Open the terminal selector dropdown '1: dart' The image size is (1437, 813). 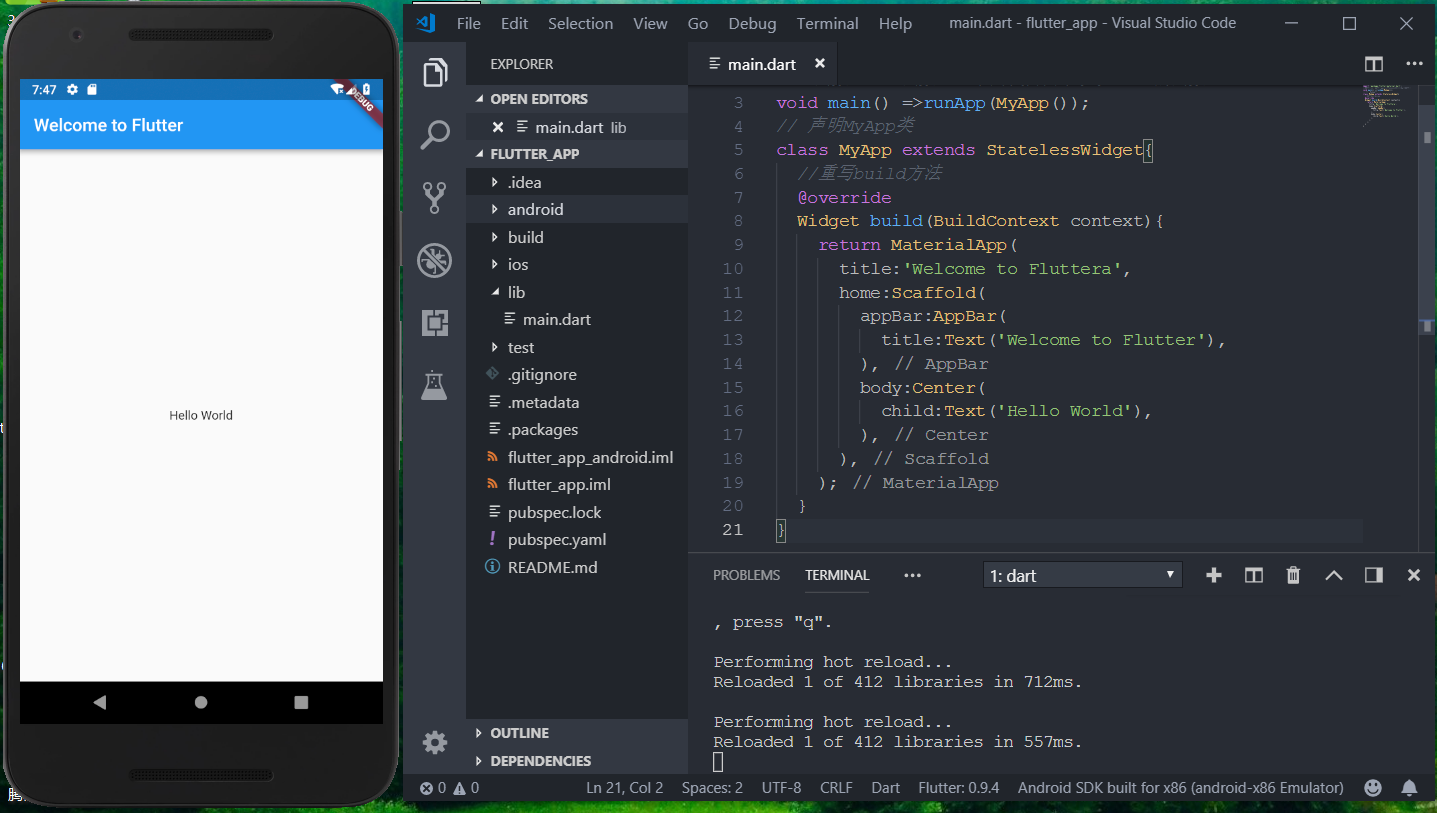pyautogui.click(x=1082, y=575)
